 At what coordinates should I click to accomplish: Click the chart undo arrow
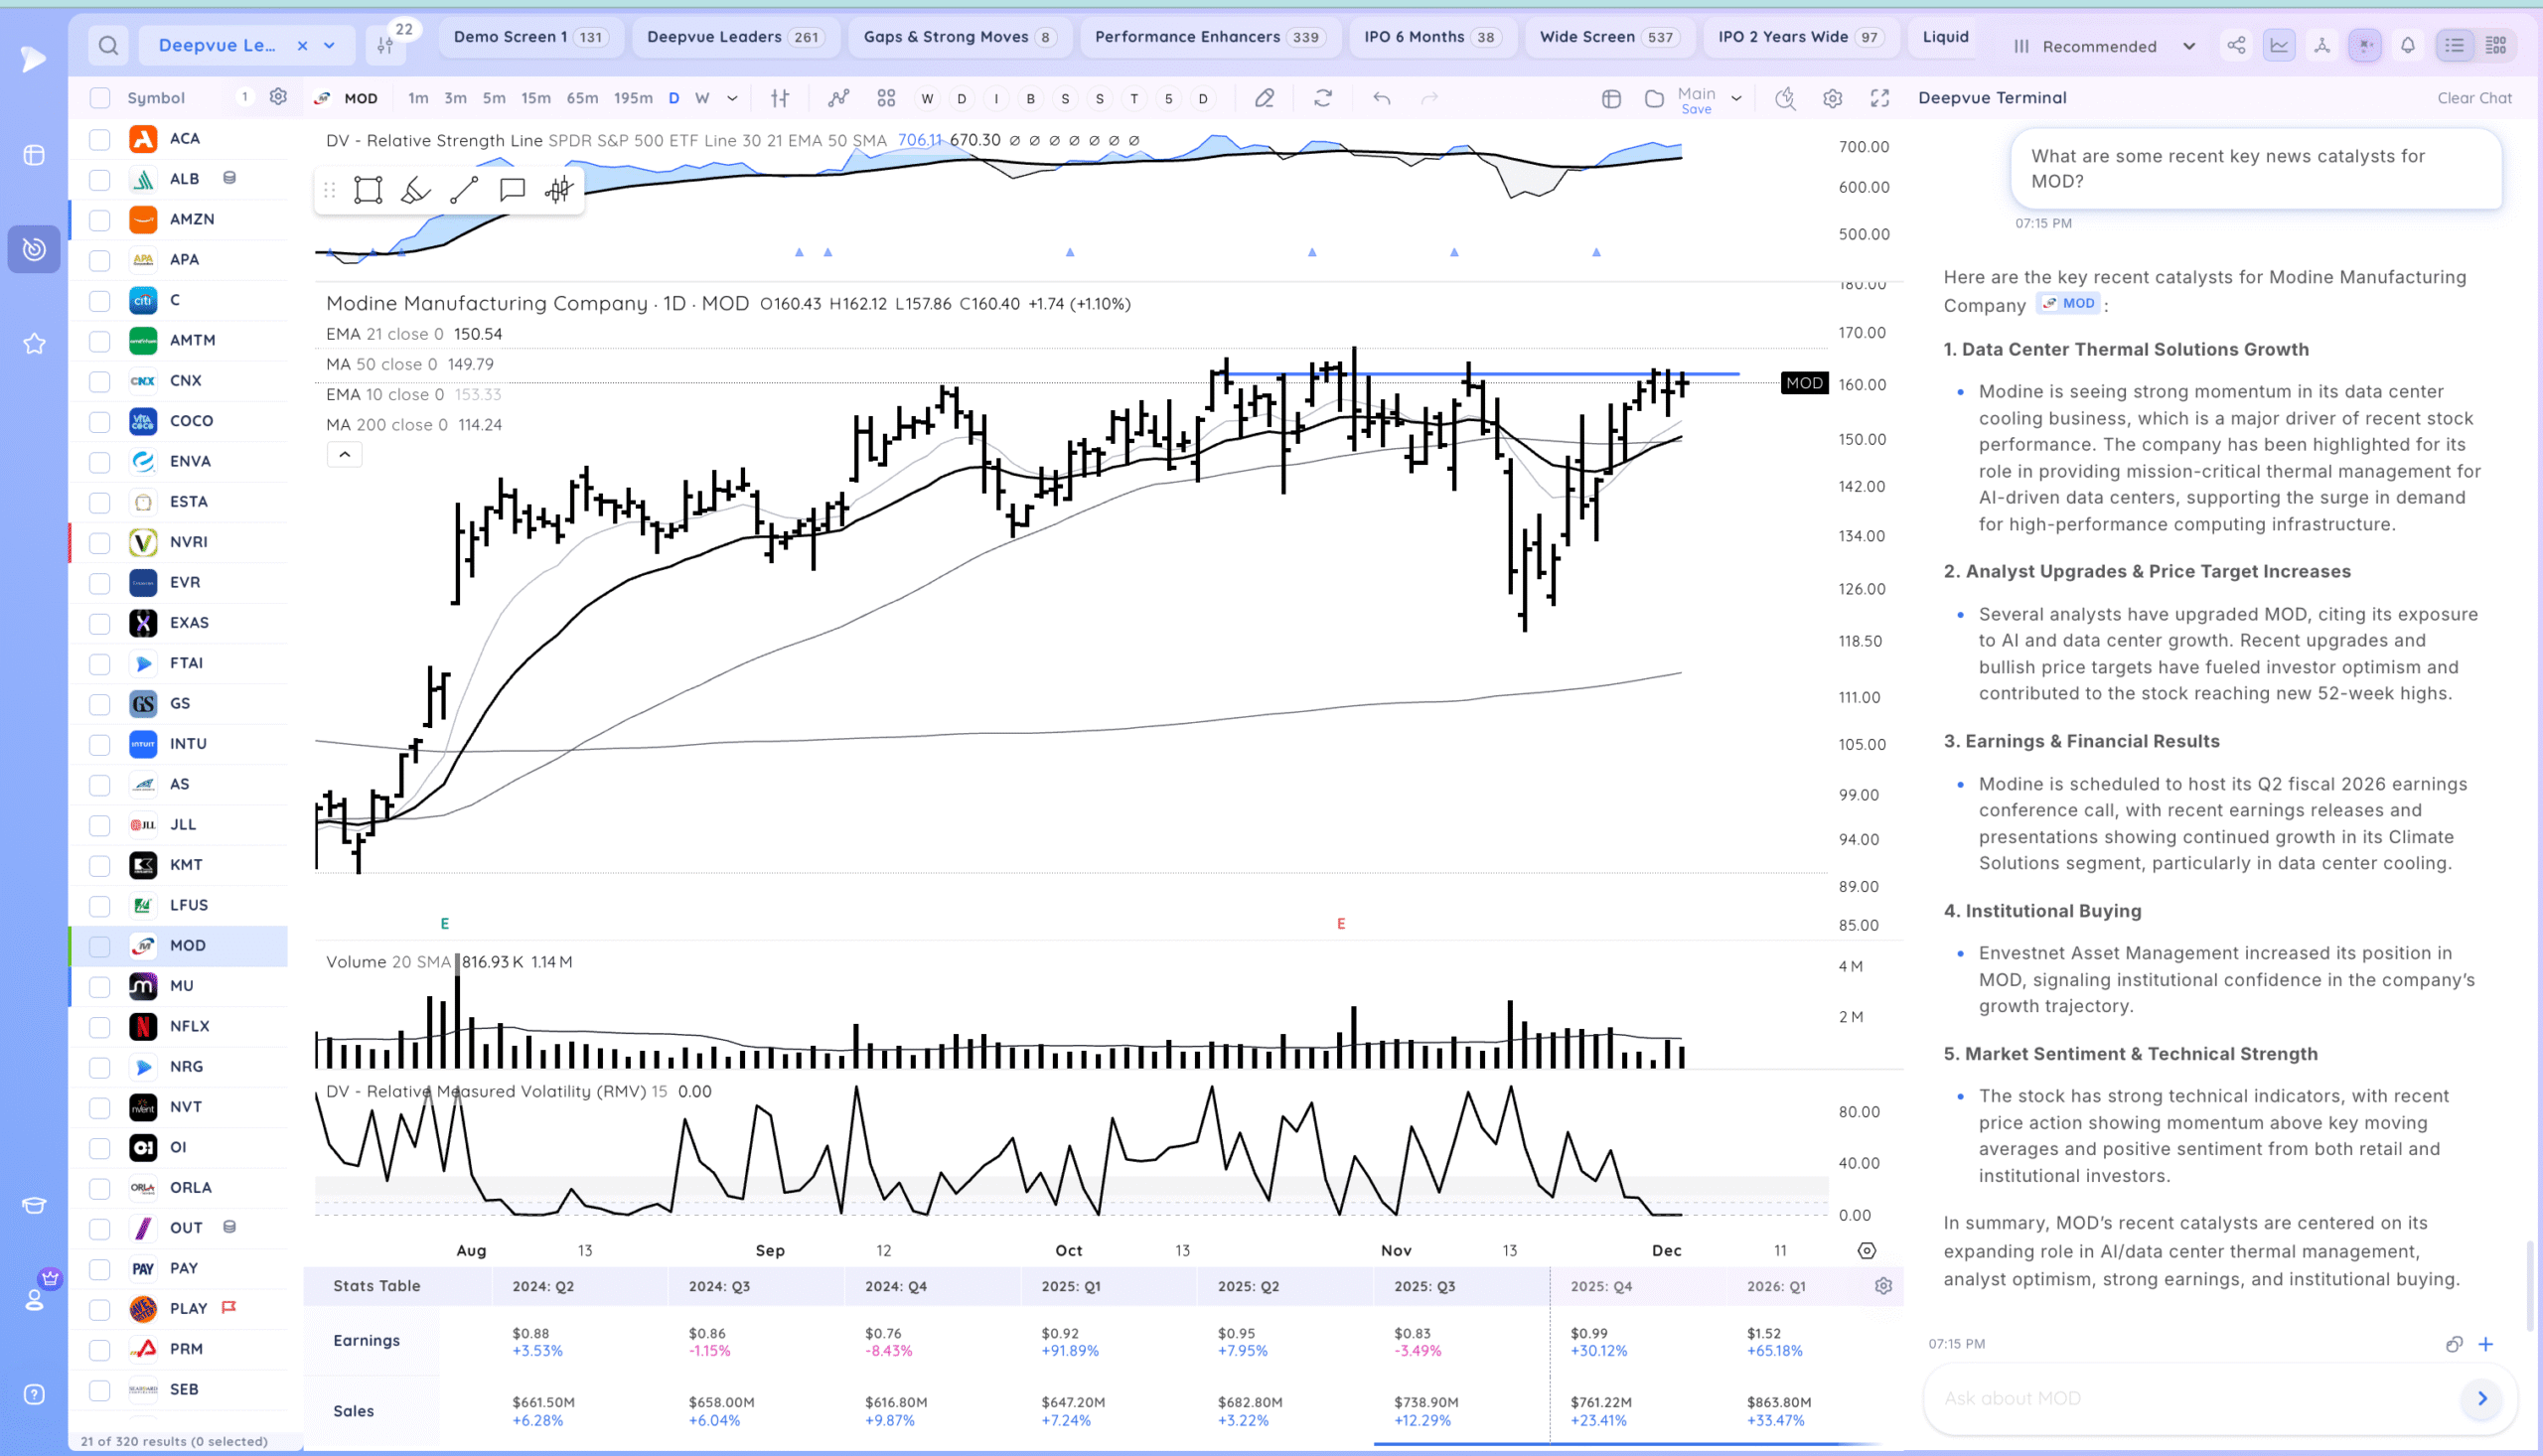tap(1381, 98)
